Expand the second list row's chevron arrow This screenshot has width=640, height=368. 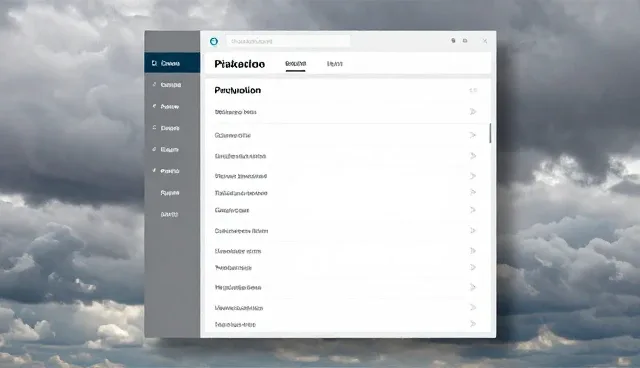pos(473,135)
